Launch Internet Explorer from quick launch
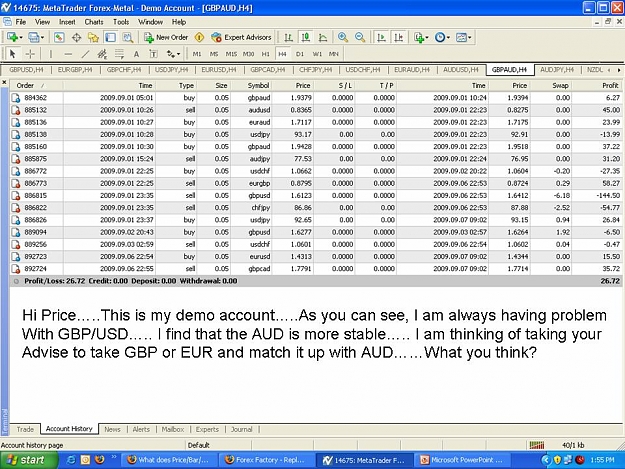The height and width of the screenshot is (469, 625). click(x=71, y=460)
